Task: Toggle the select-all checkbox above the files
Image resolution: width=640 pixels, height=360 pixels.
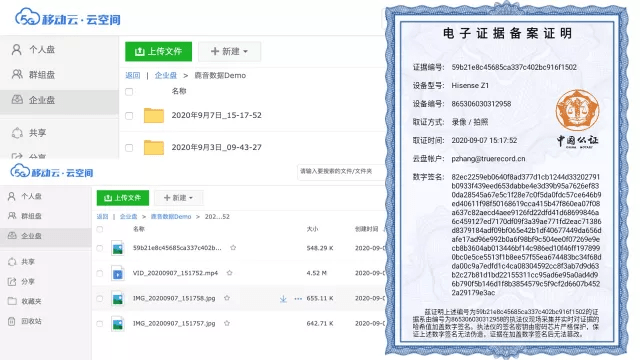Action: click(x=100, y=229)
